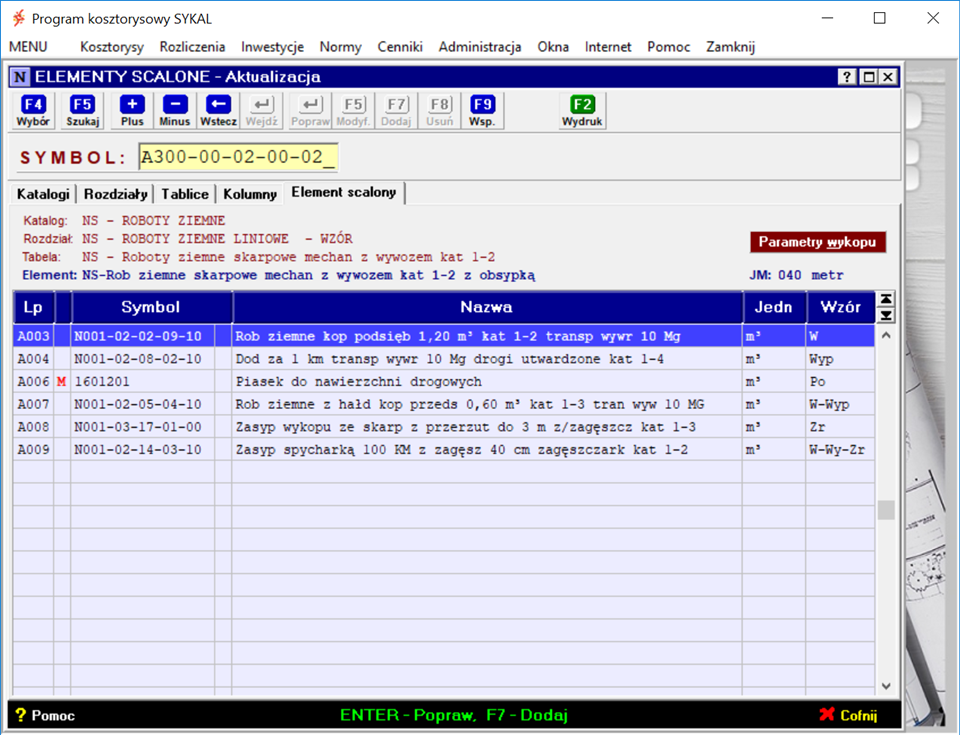Select row A004 Dod za 1 km transp

coord(444,359)
